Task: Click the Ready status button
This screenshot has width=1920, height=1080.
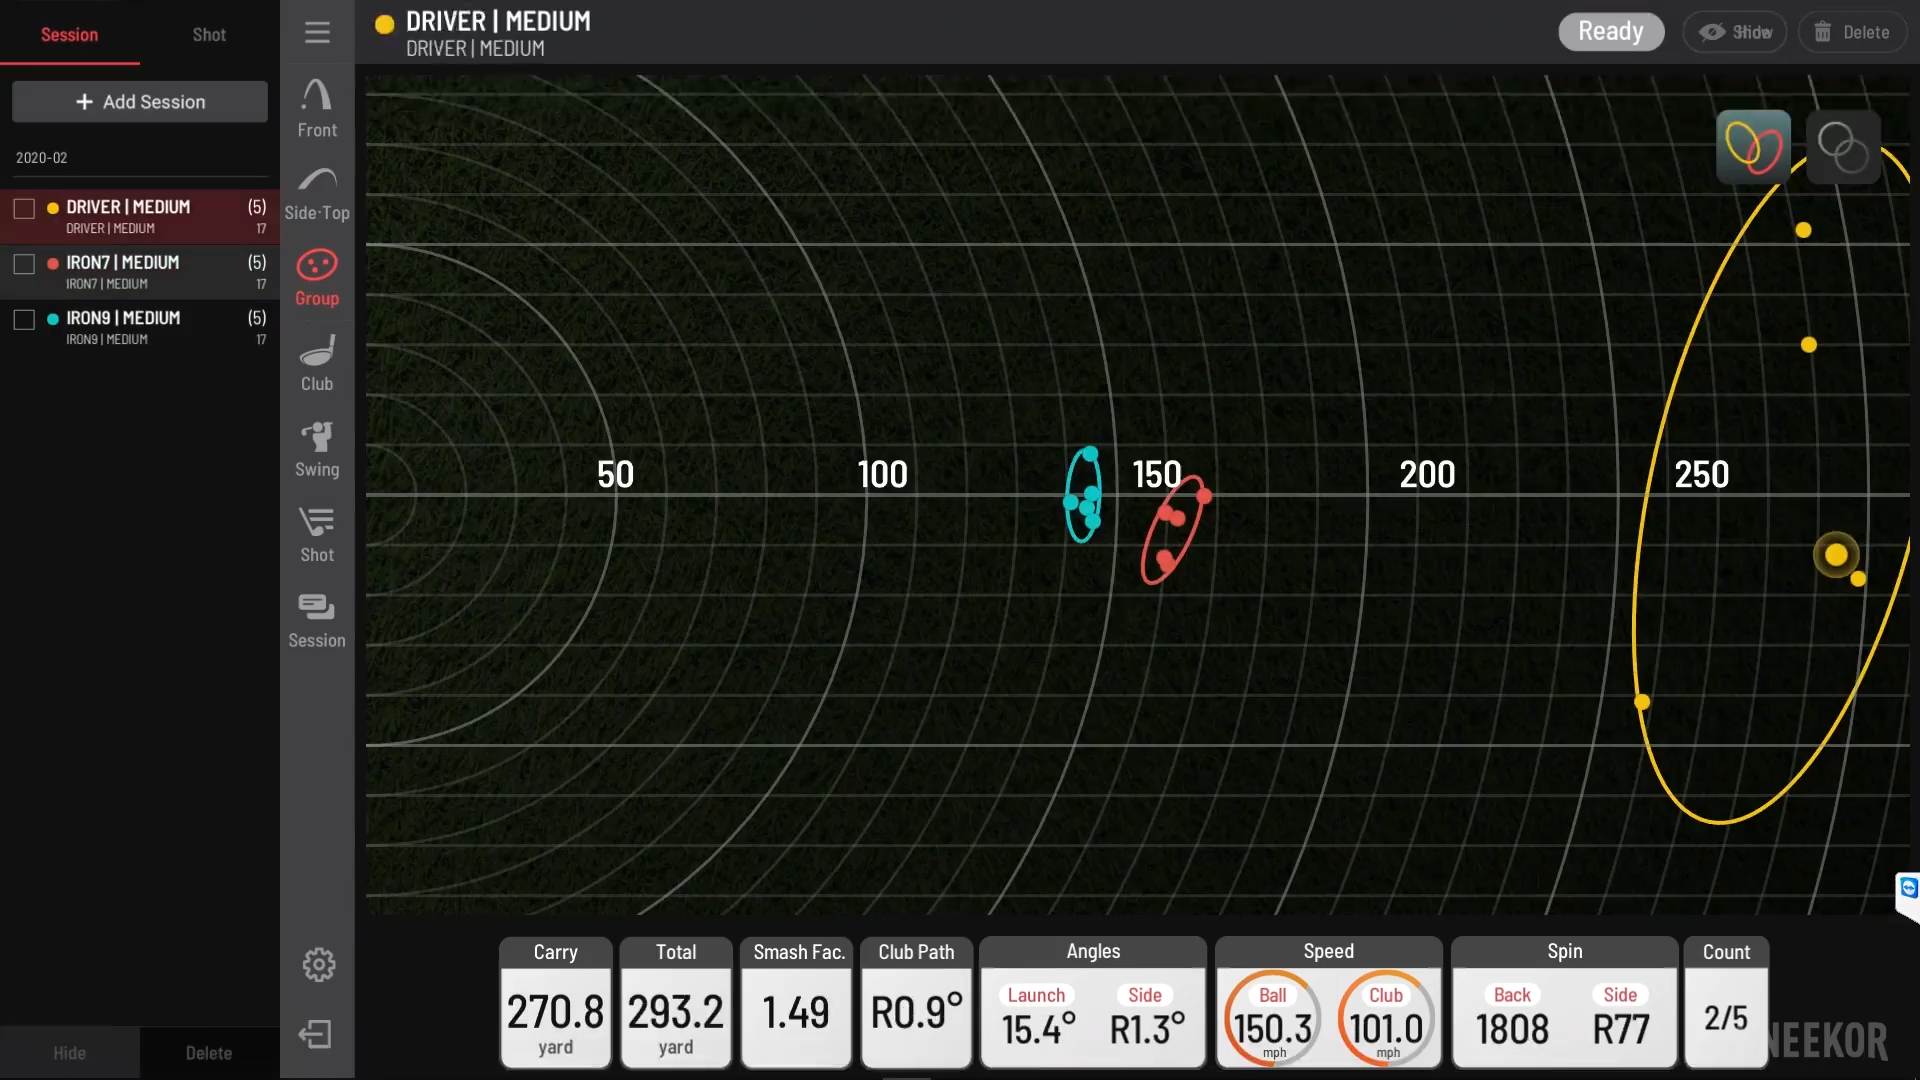Action: tap(1611, 32)
